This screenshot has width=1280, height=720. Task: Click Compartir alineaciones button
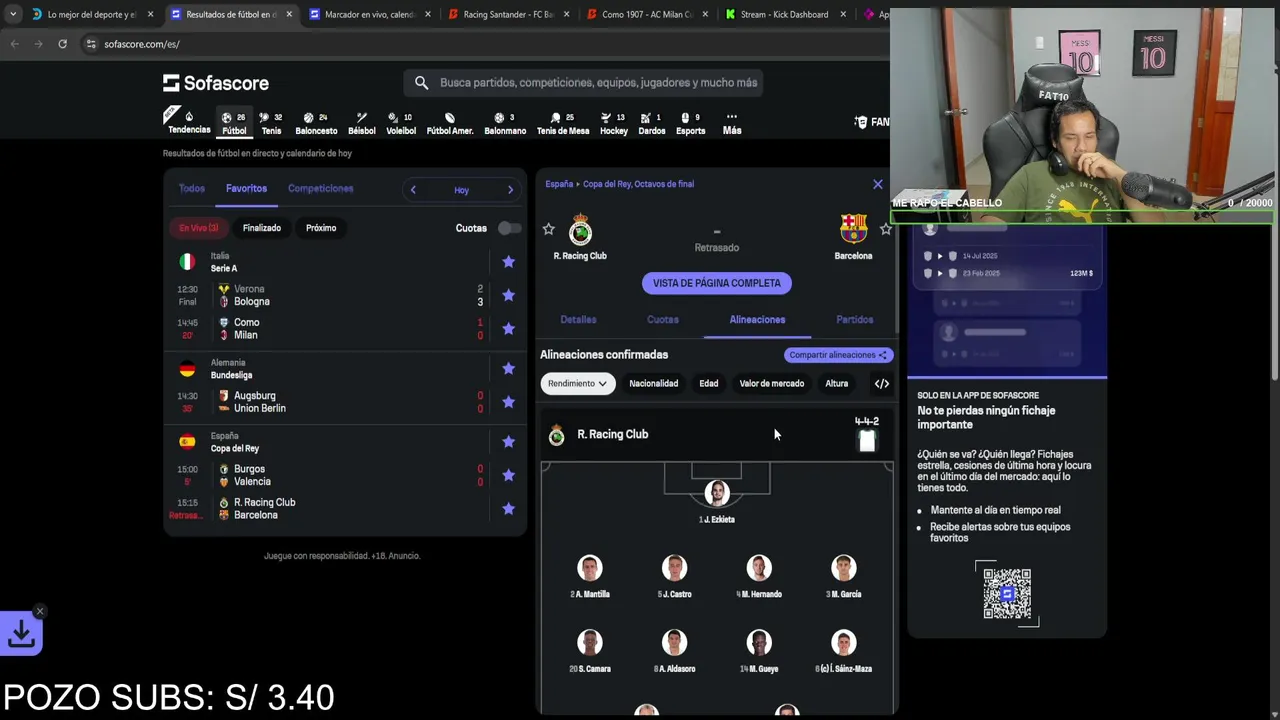[x=837, y=355]
